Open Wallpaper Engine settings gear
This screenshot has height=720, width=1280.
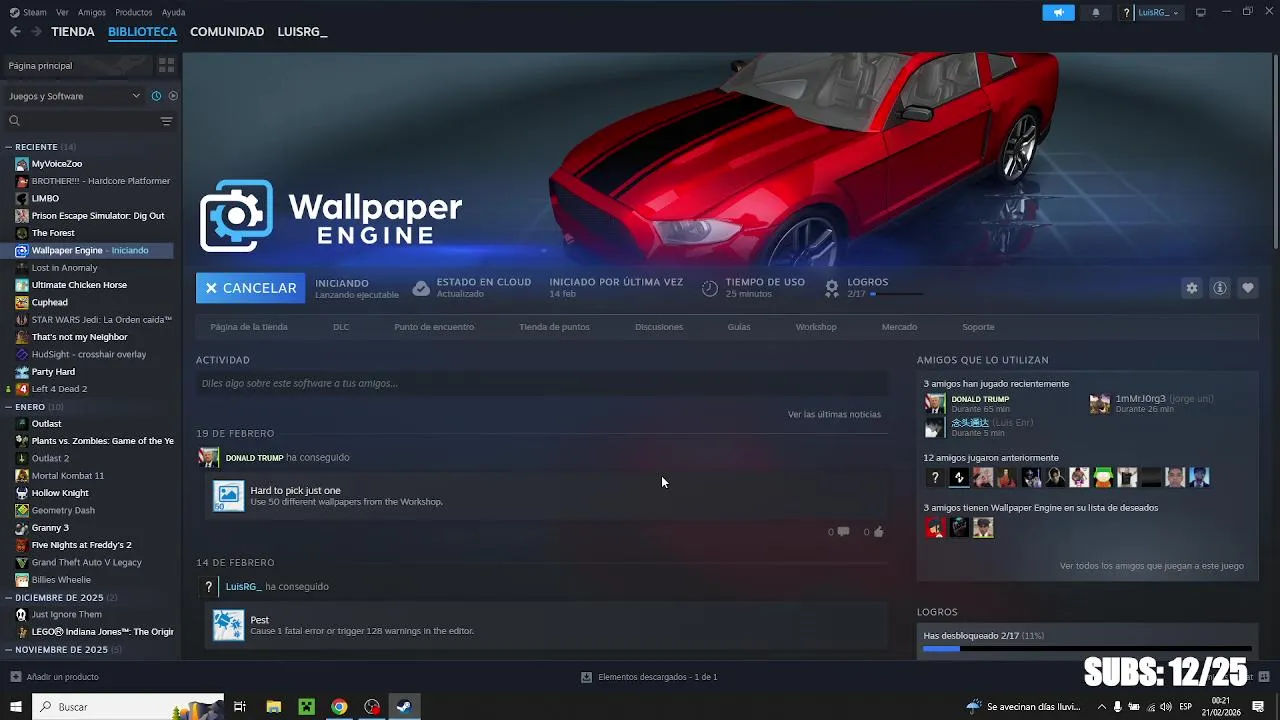(1191, 288)
